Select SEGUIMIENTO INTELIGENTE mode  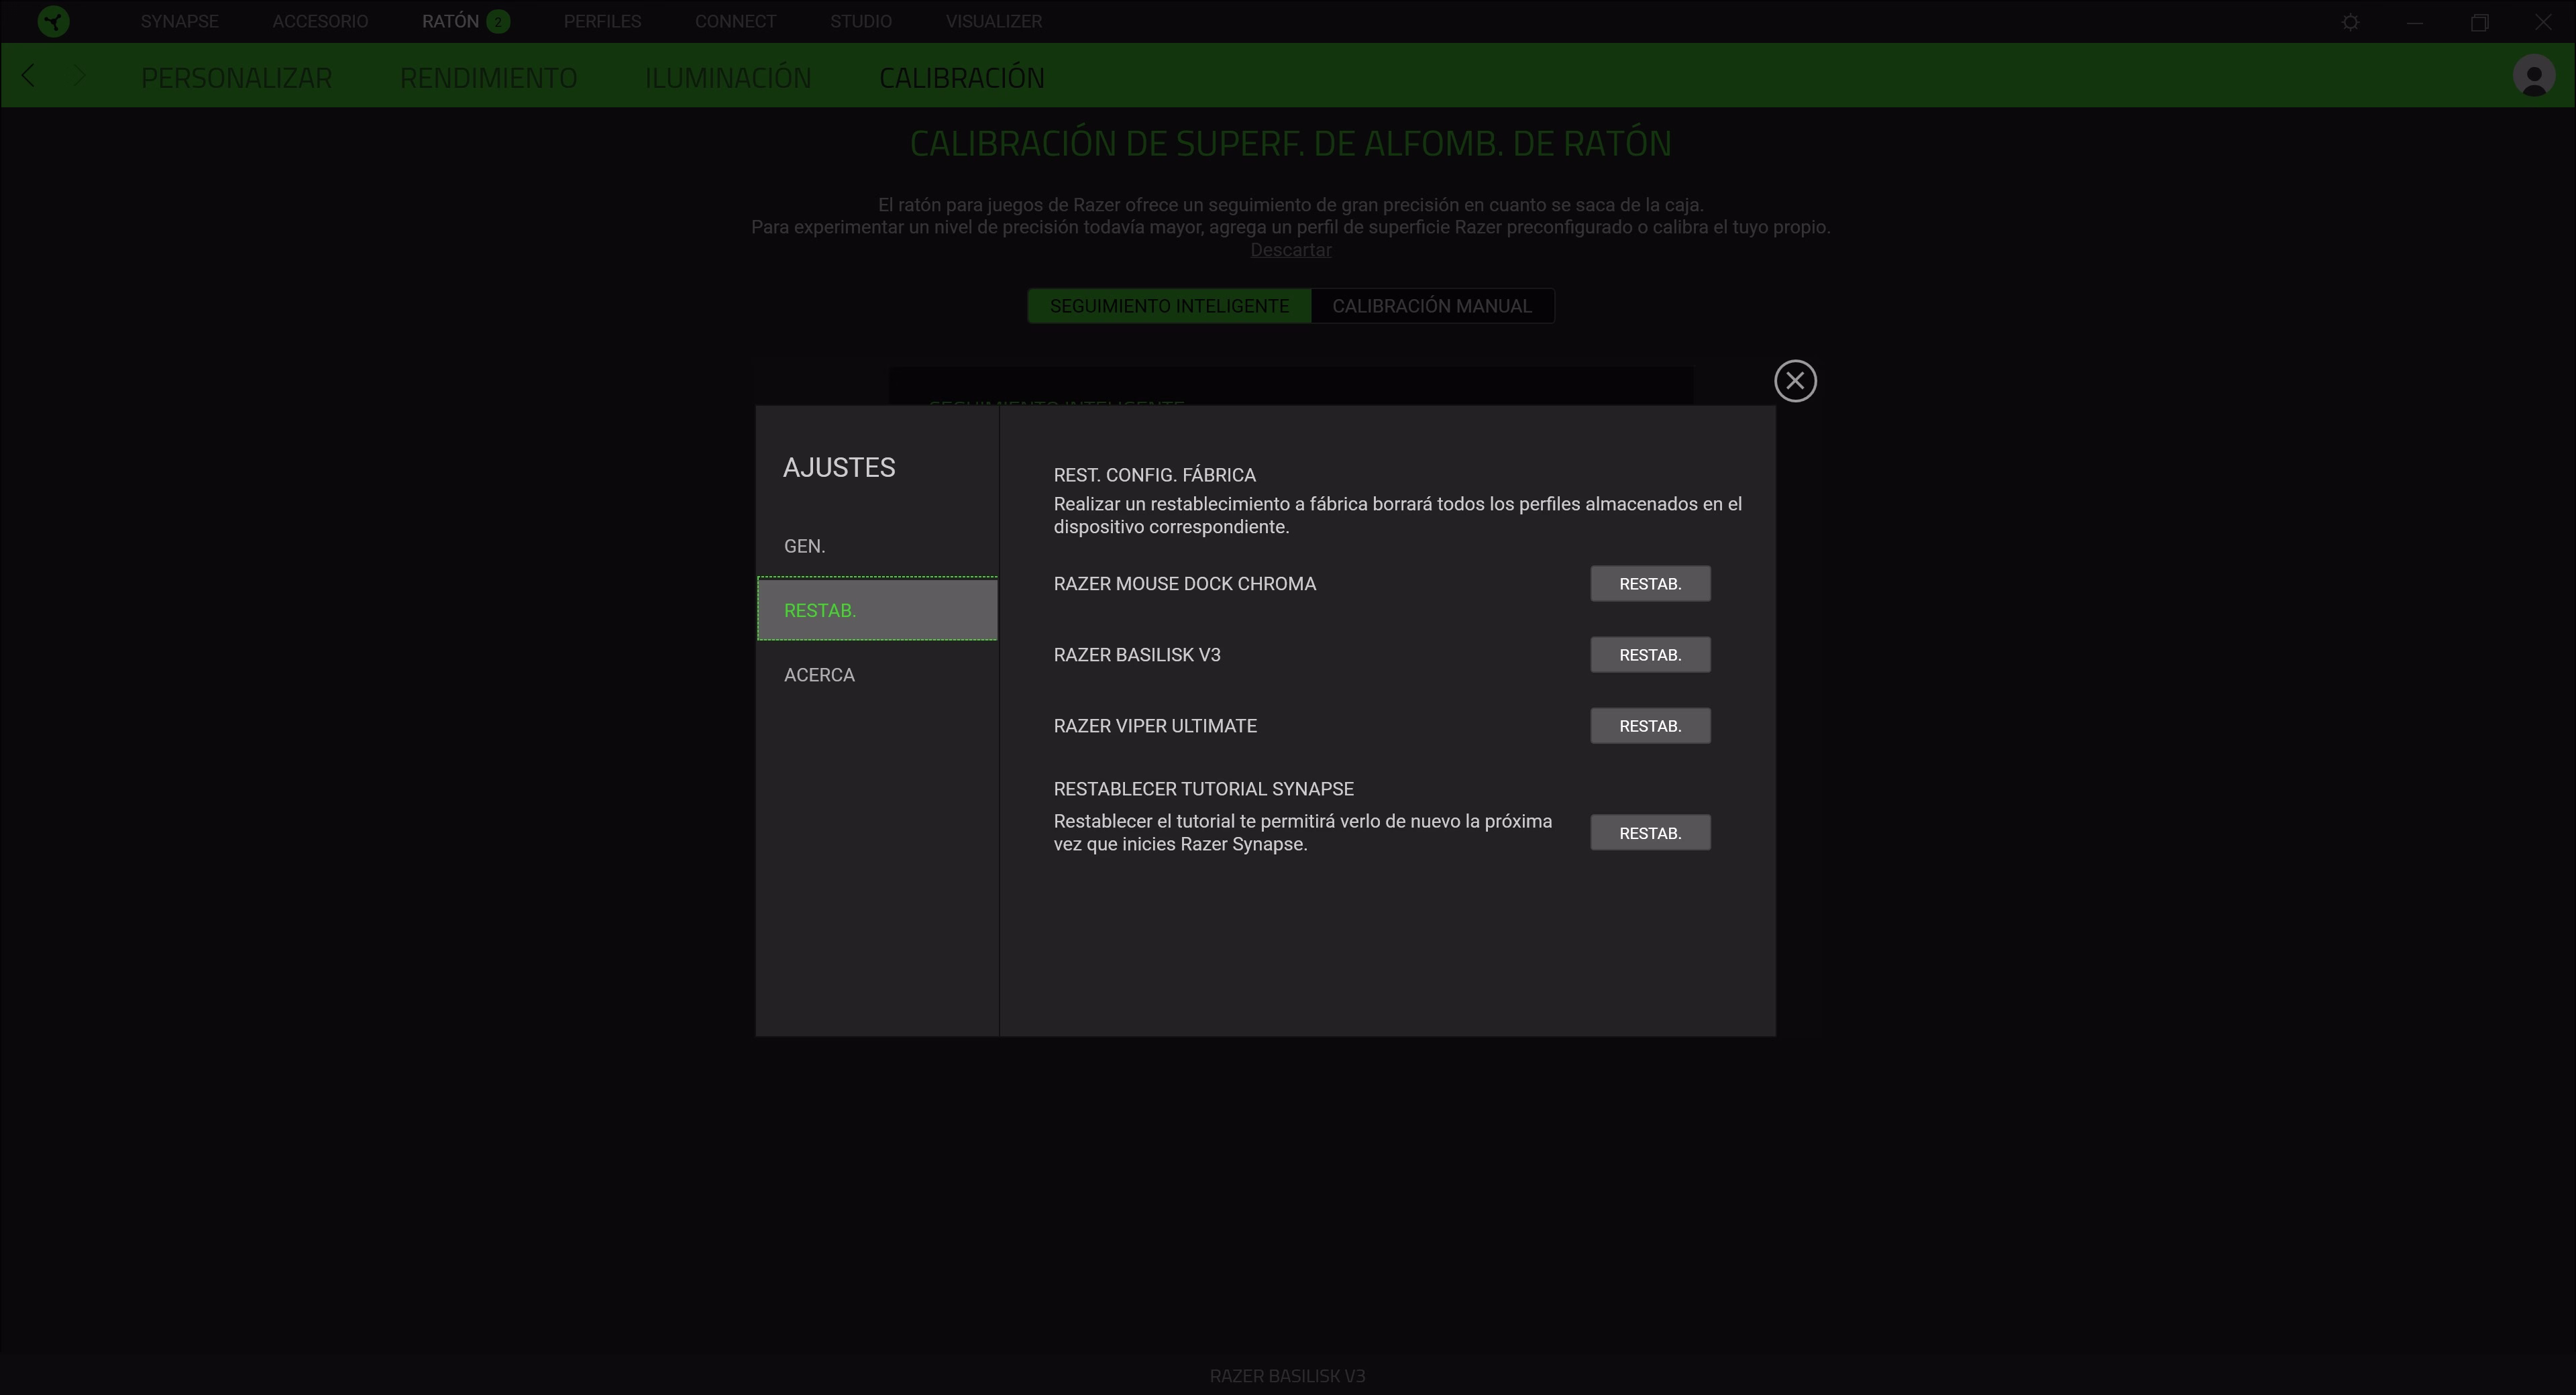(x=1169, y=306)
